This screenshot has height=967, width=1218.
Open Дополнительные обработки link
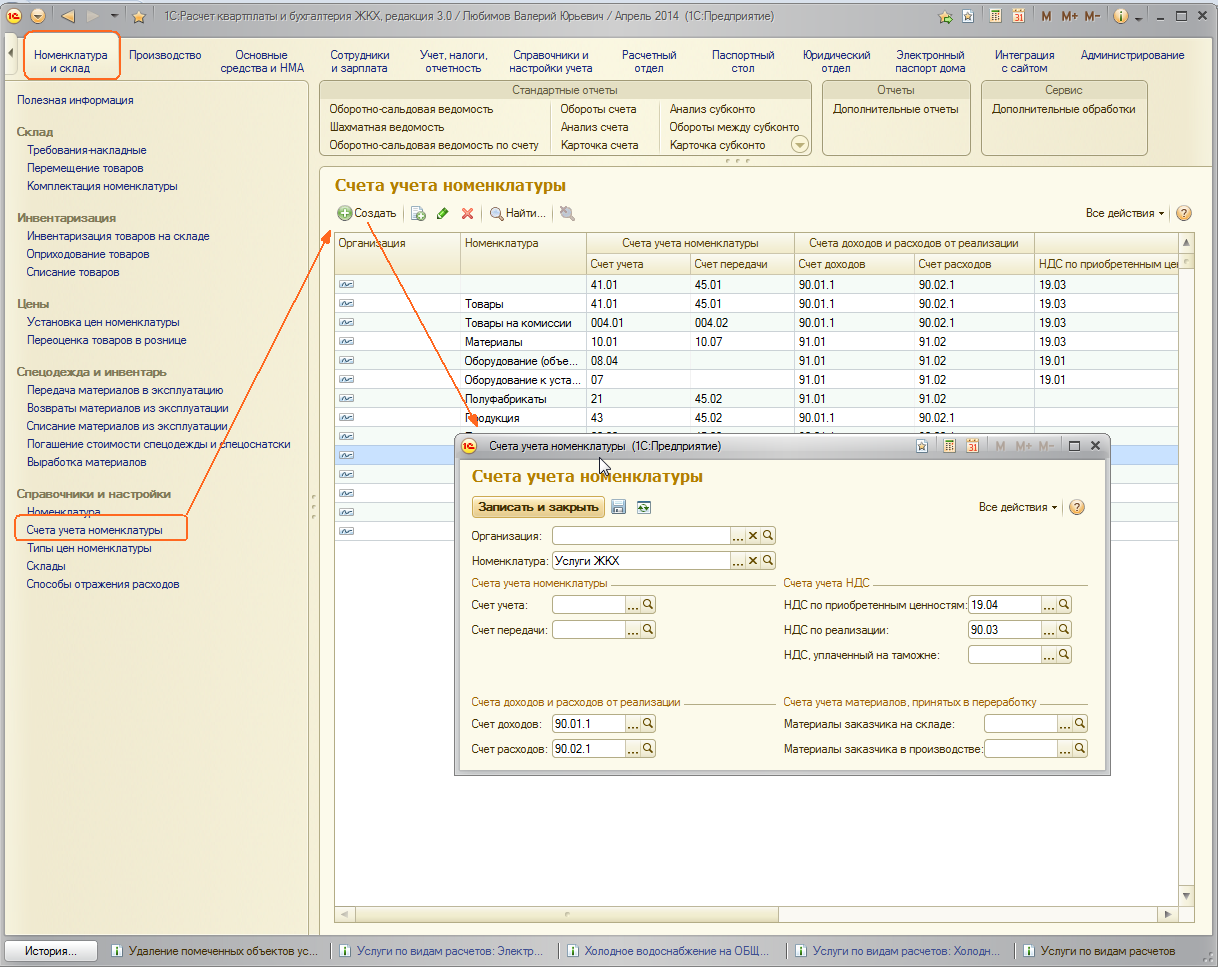[x=1064, y=109]
